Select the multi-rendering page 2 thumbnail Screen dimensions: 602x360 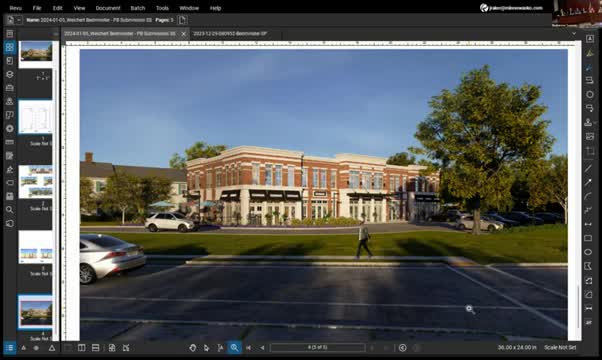(35, 182)
